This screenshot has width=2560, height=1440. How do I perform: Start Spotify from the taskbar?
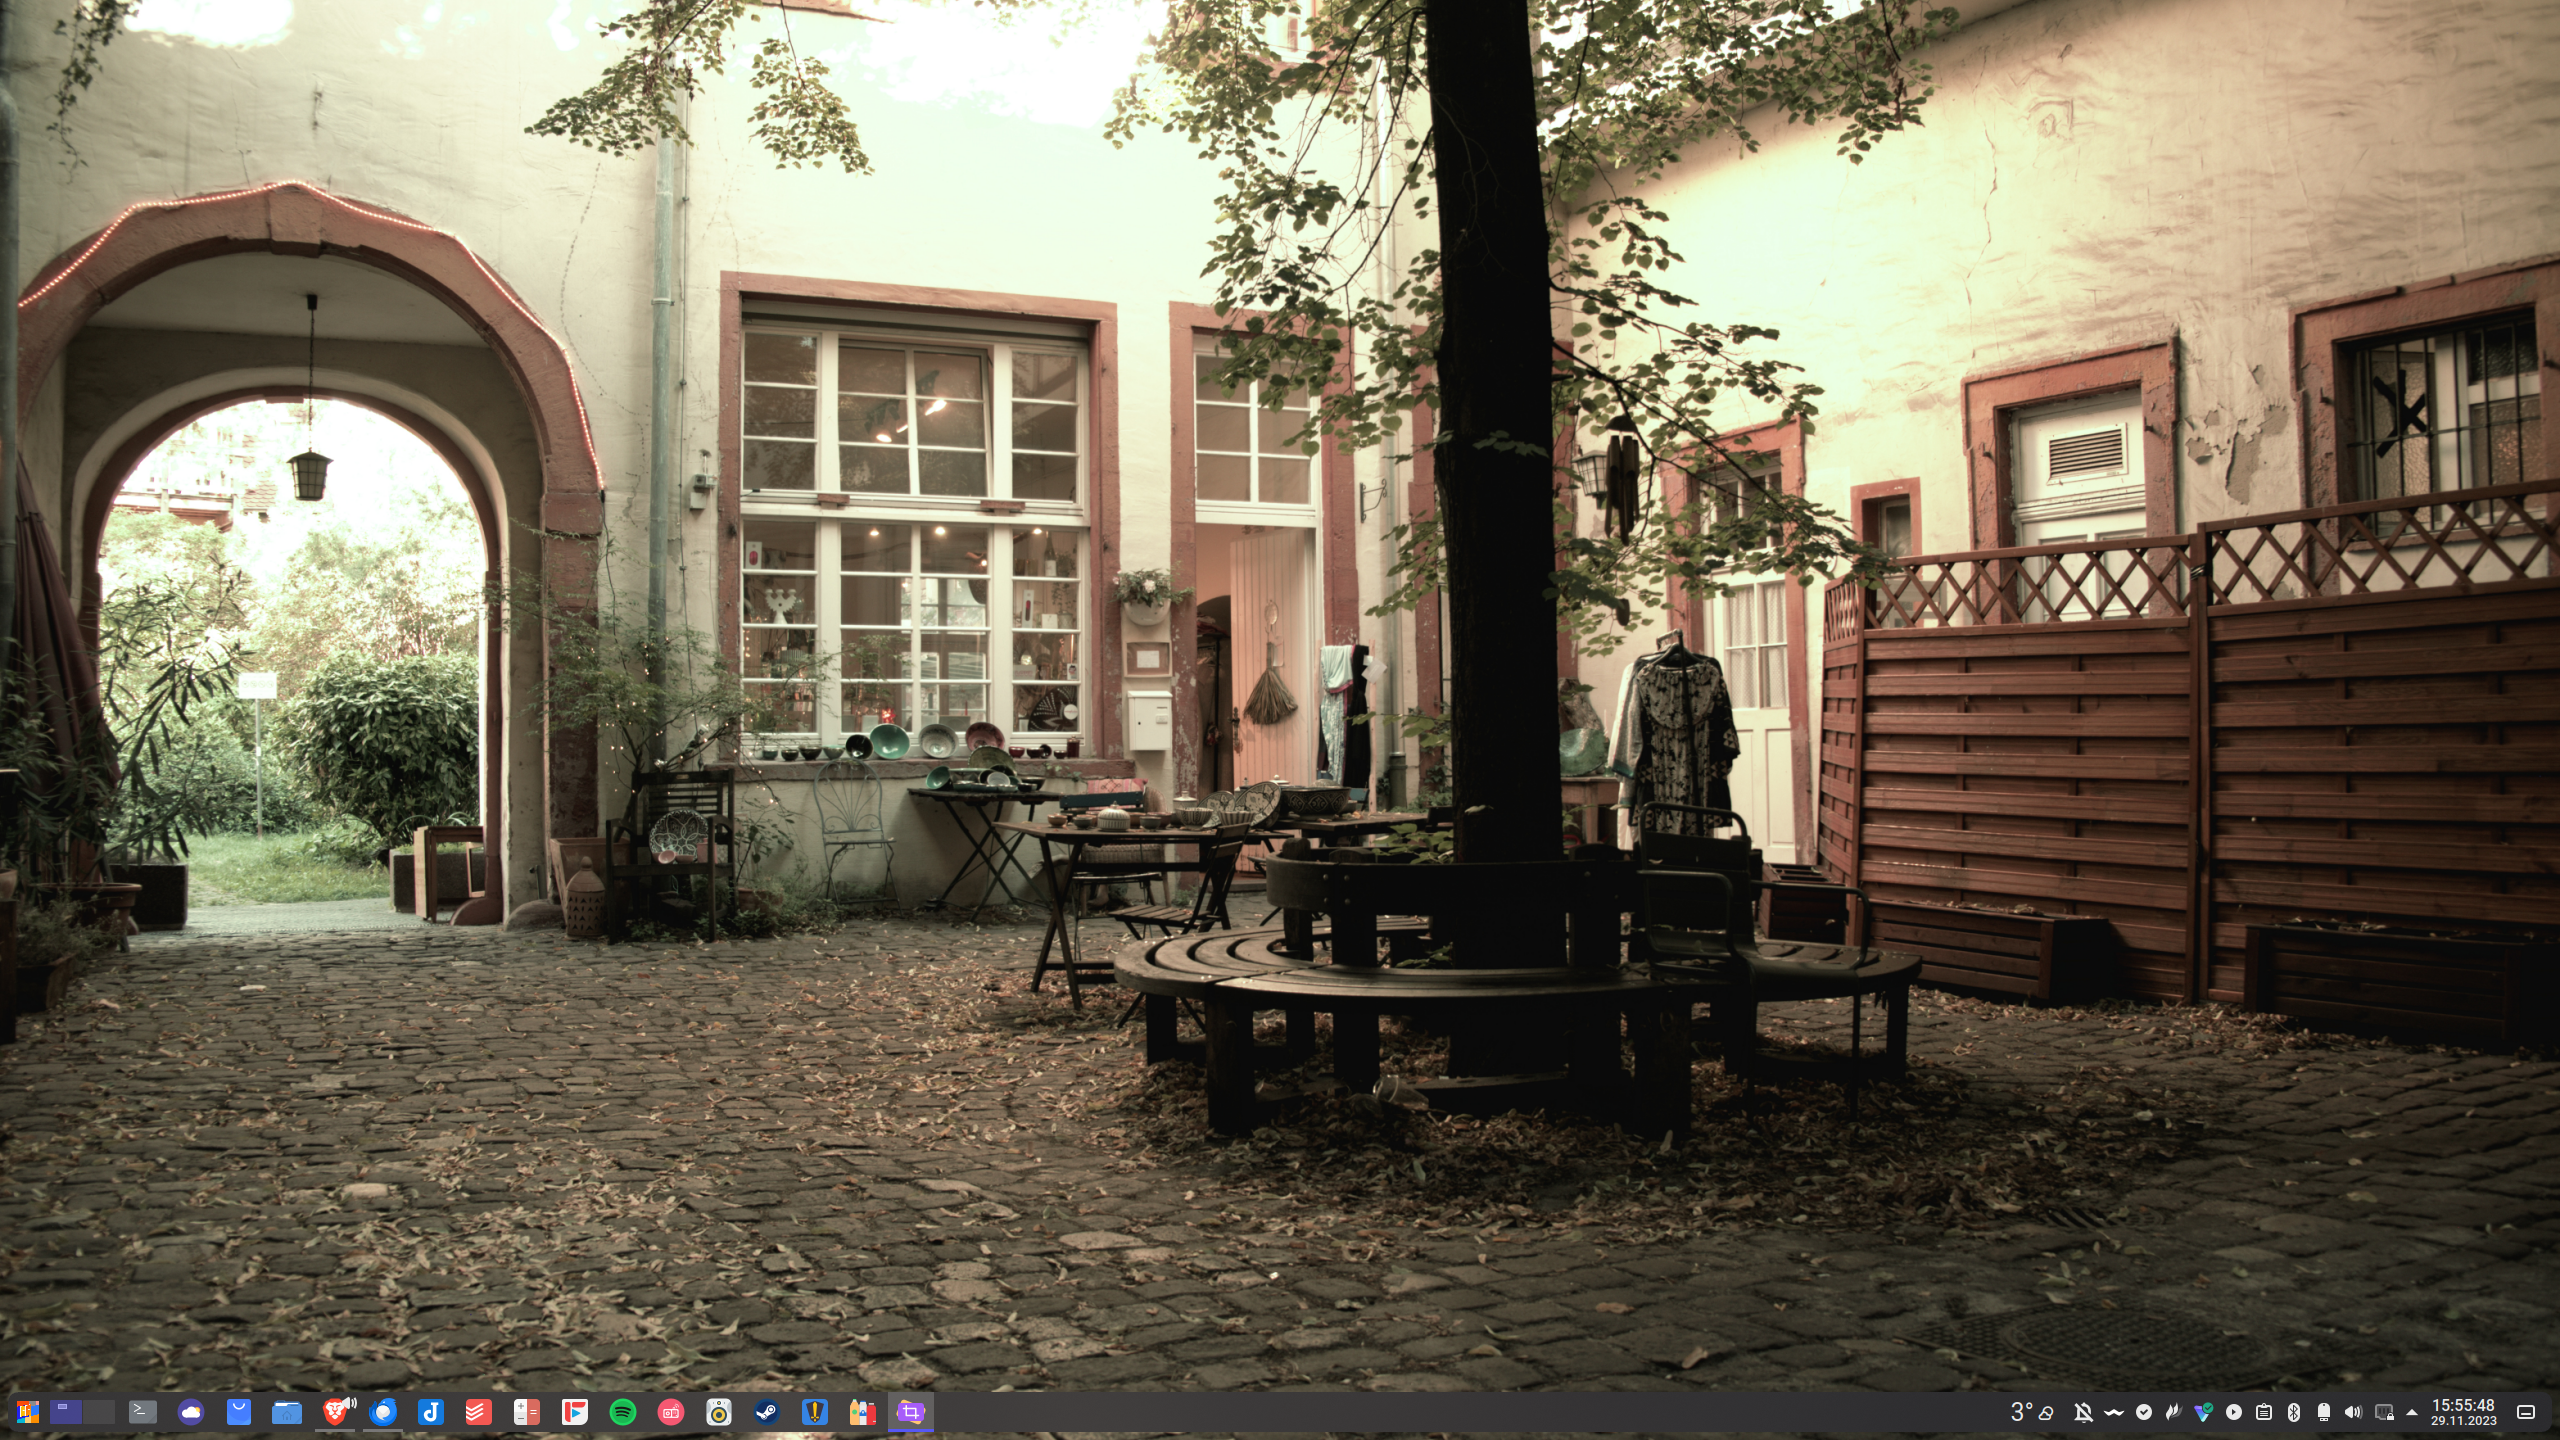(620, 1414)
